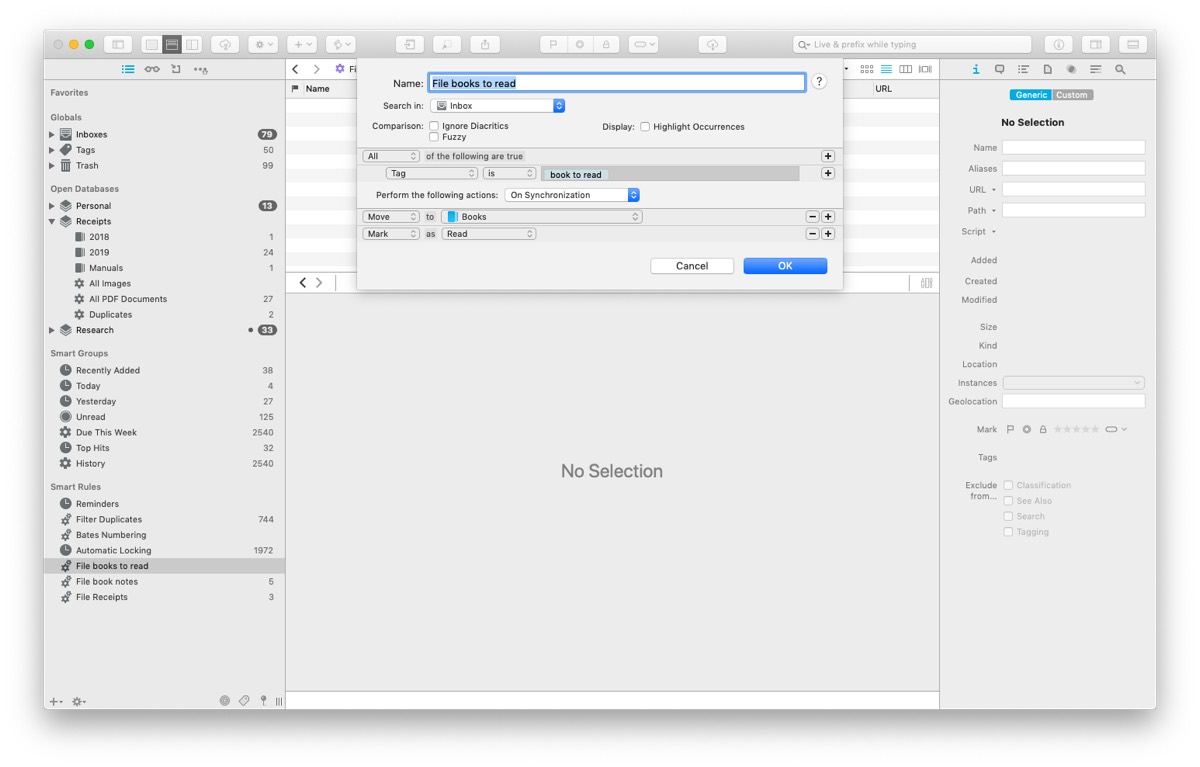Expand the Inboxes group
1200x767 pixels.
52,134
